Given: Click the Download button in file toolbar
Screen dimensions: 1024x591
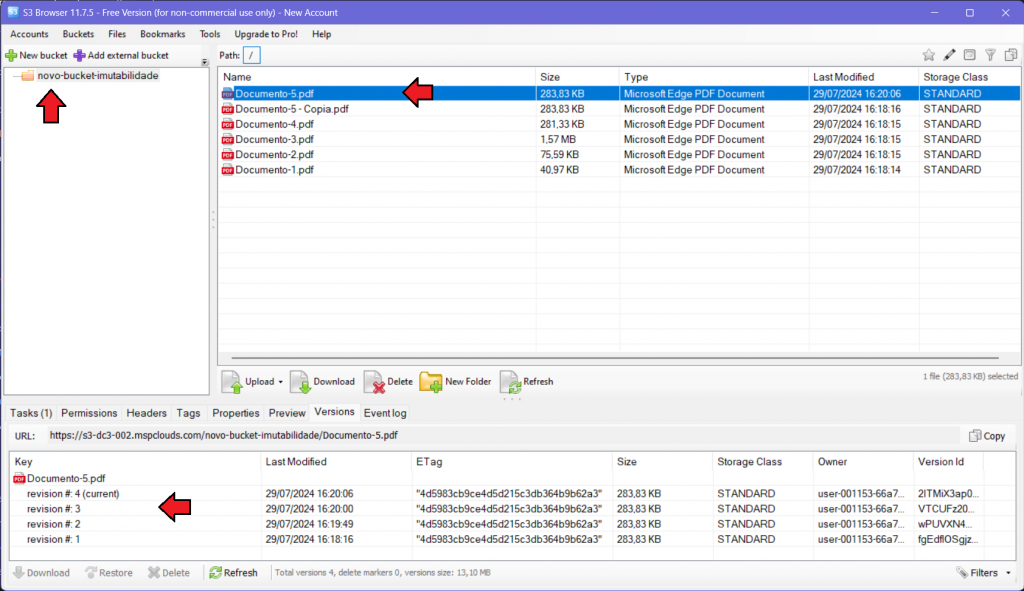Looking at the screenshot, I should [x=323, y=382].
